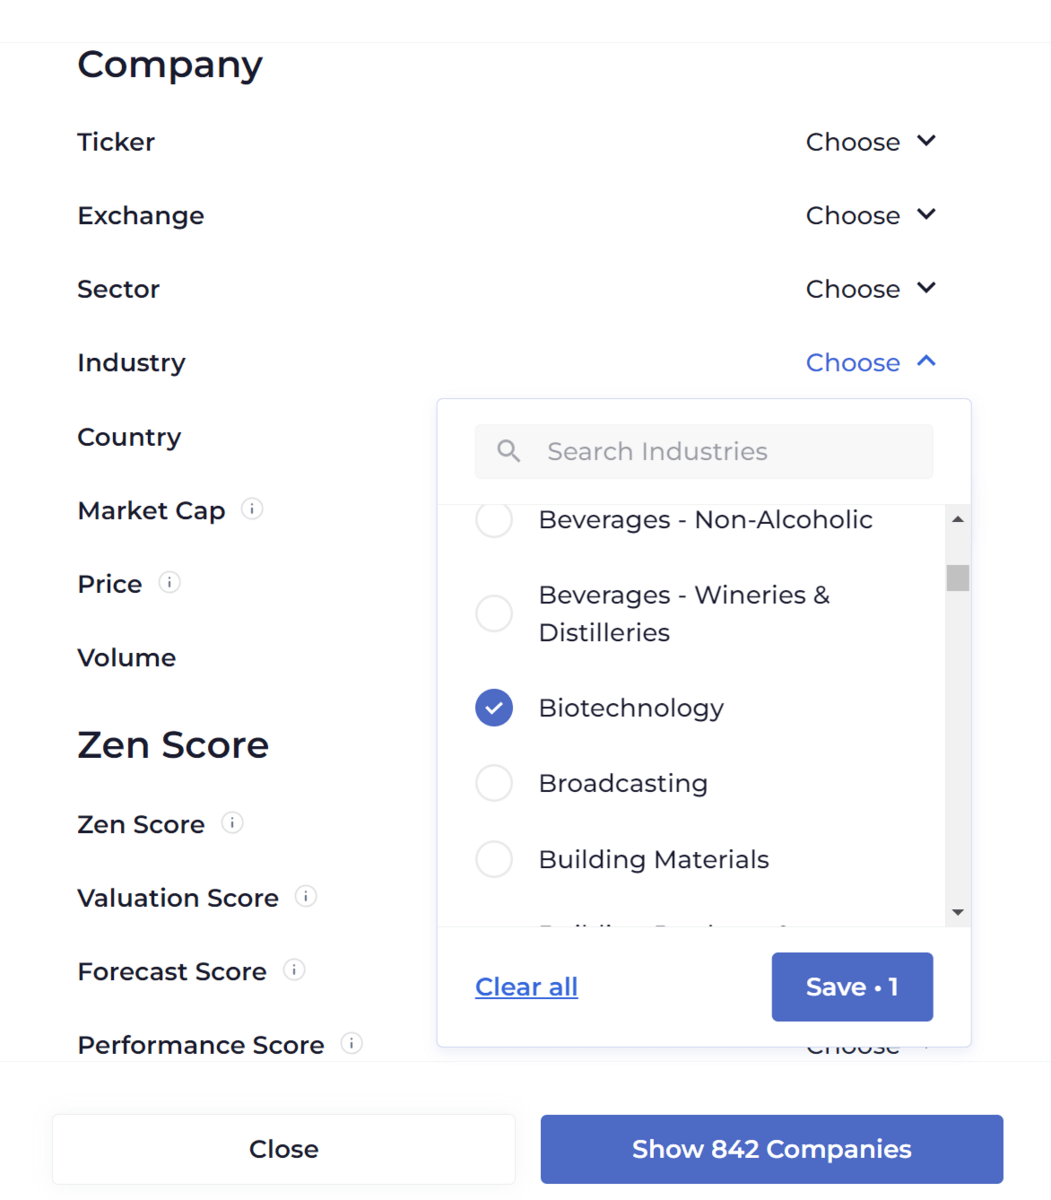This screenshot has width=1051, height=1200.
Task: Click the Save • 1 button
Action: (852, 987)
